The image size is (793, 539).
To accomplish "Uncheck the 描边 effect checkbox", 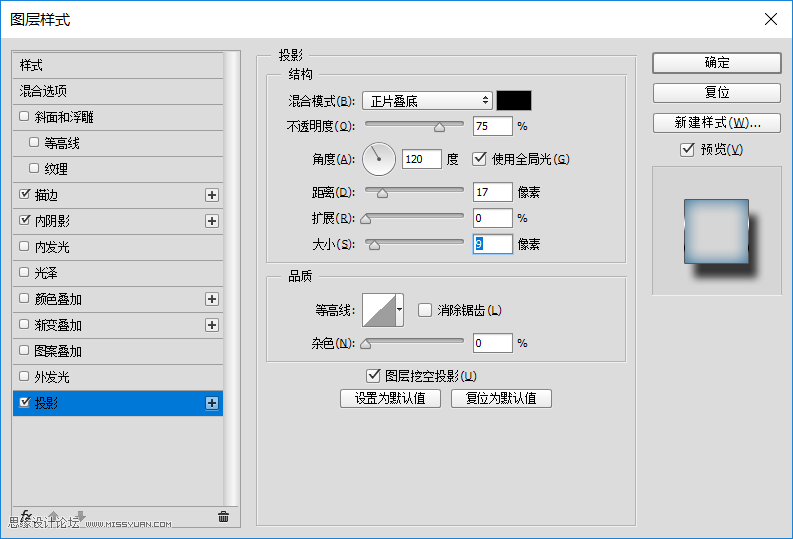I will pos(24,194).
